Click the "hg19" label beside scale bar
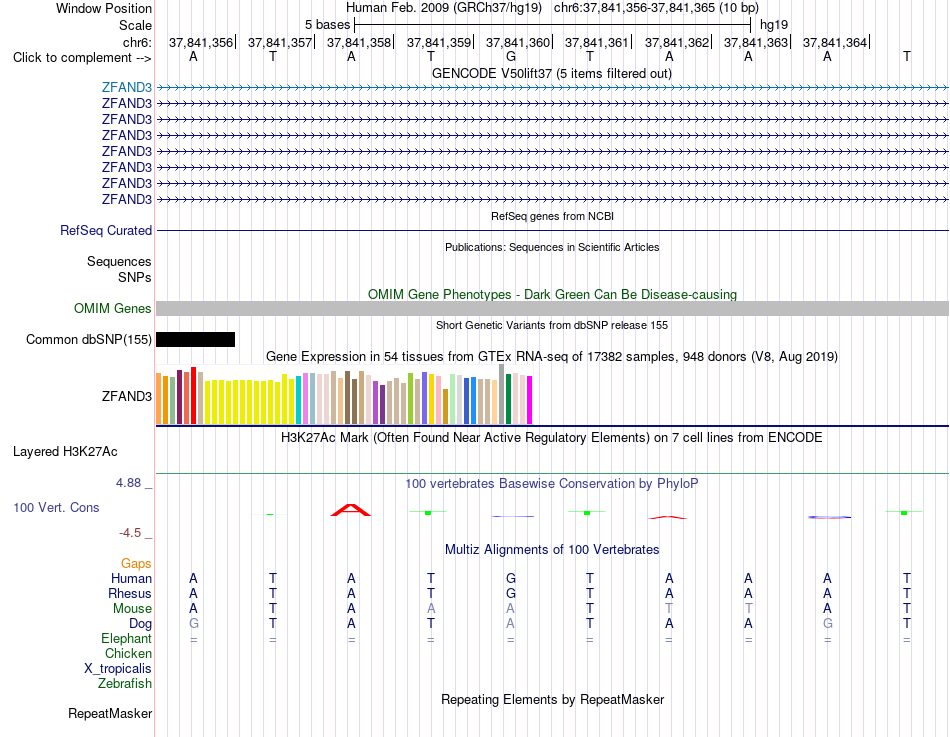The image size is (950, 737). coord(774,25)
